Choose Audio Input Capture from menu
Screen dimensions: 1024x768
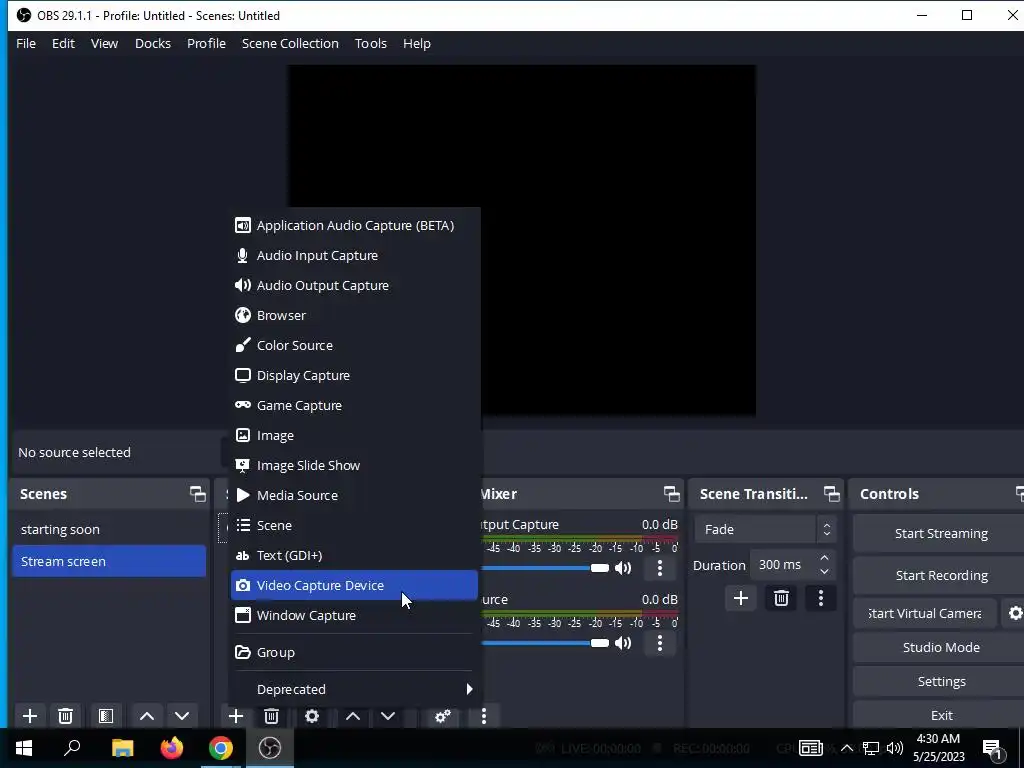354,255
